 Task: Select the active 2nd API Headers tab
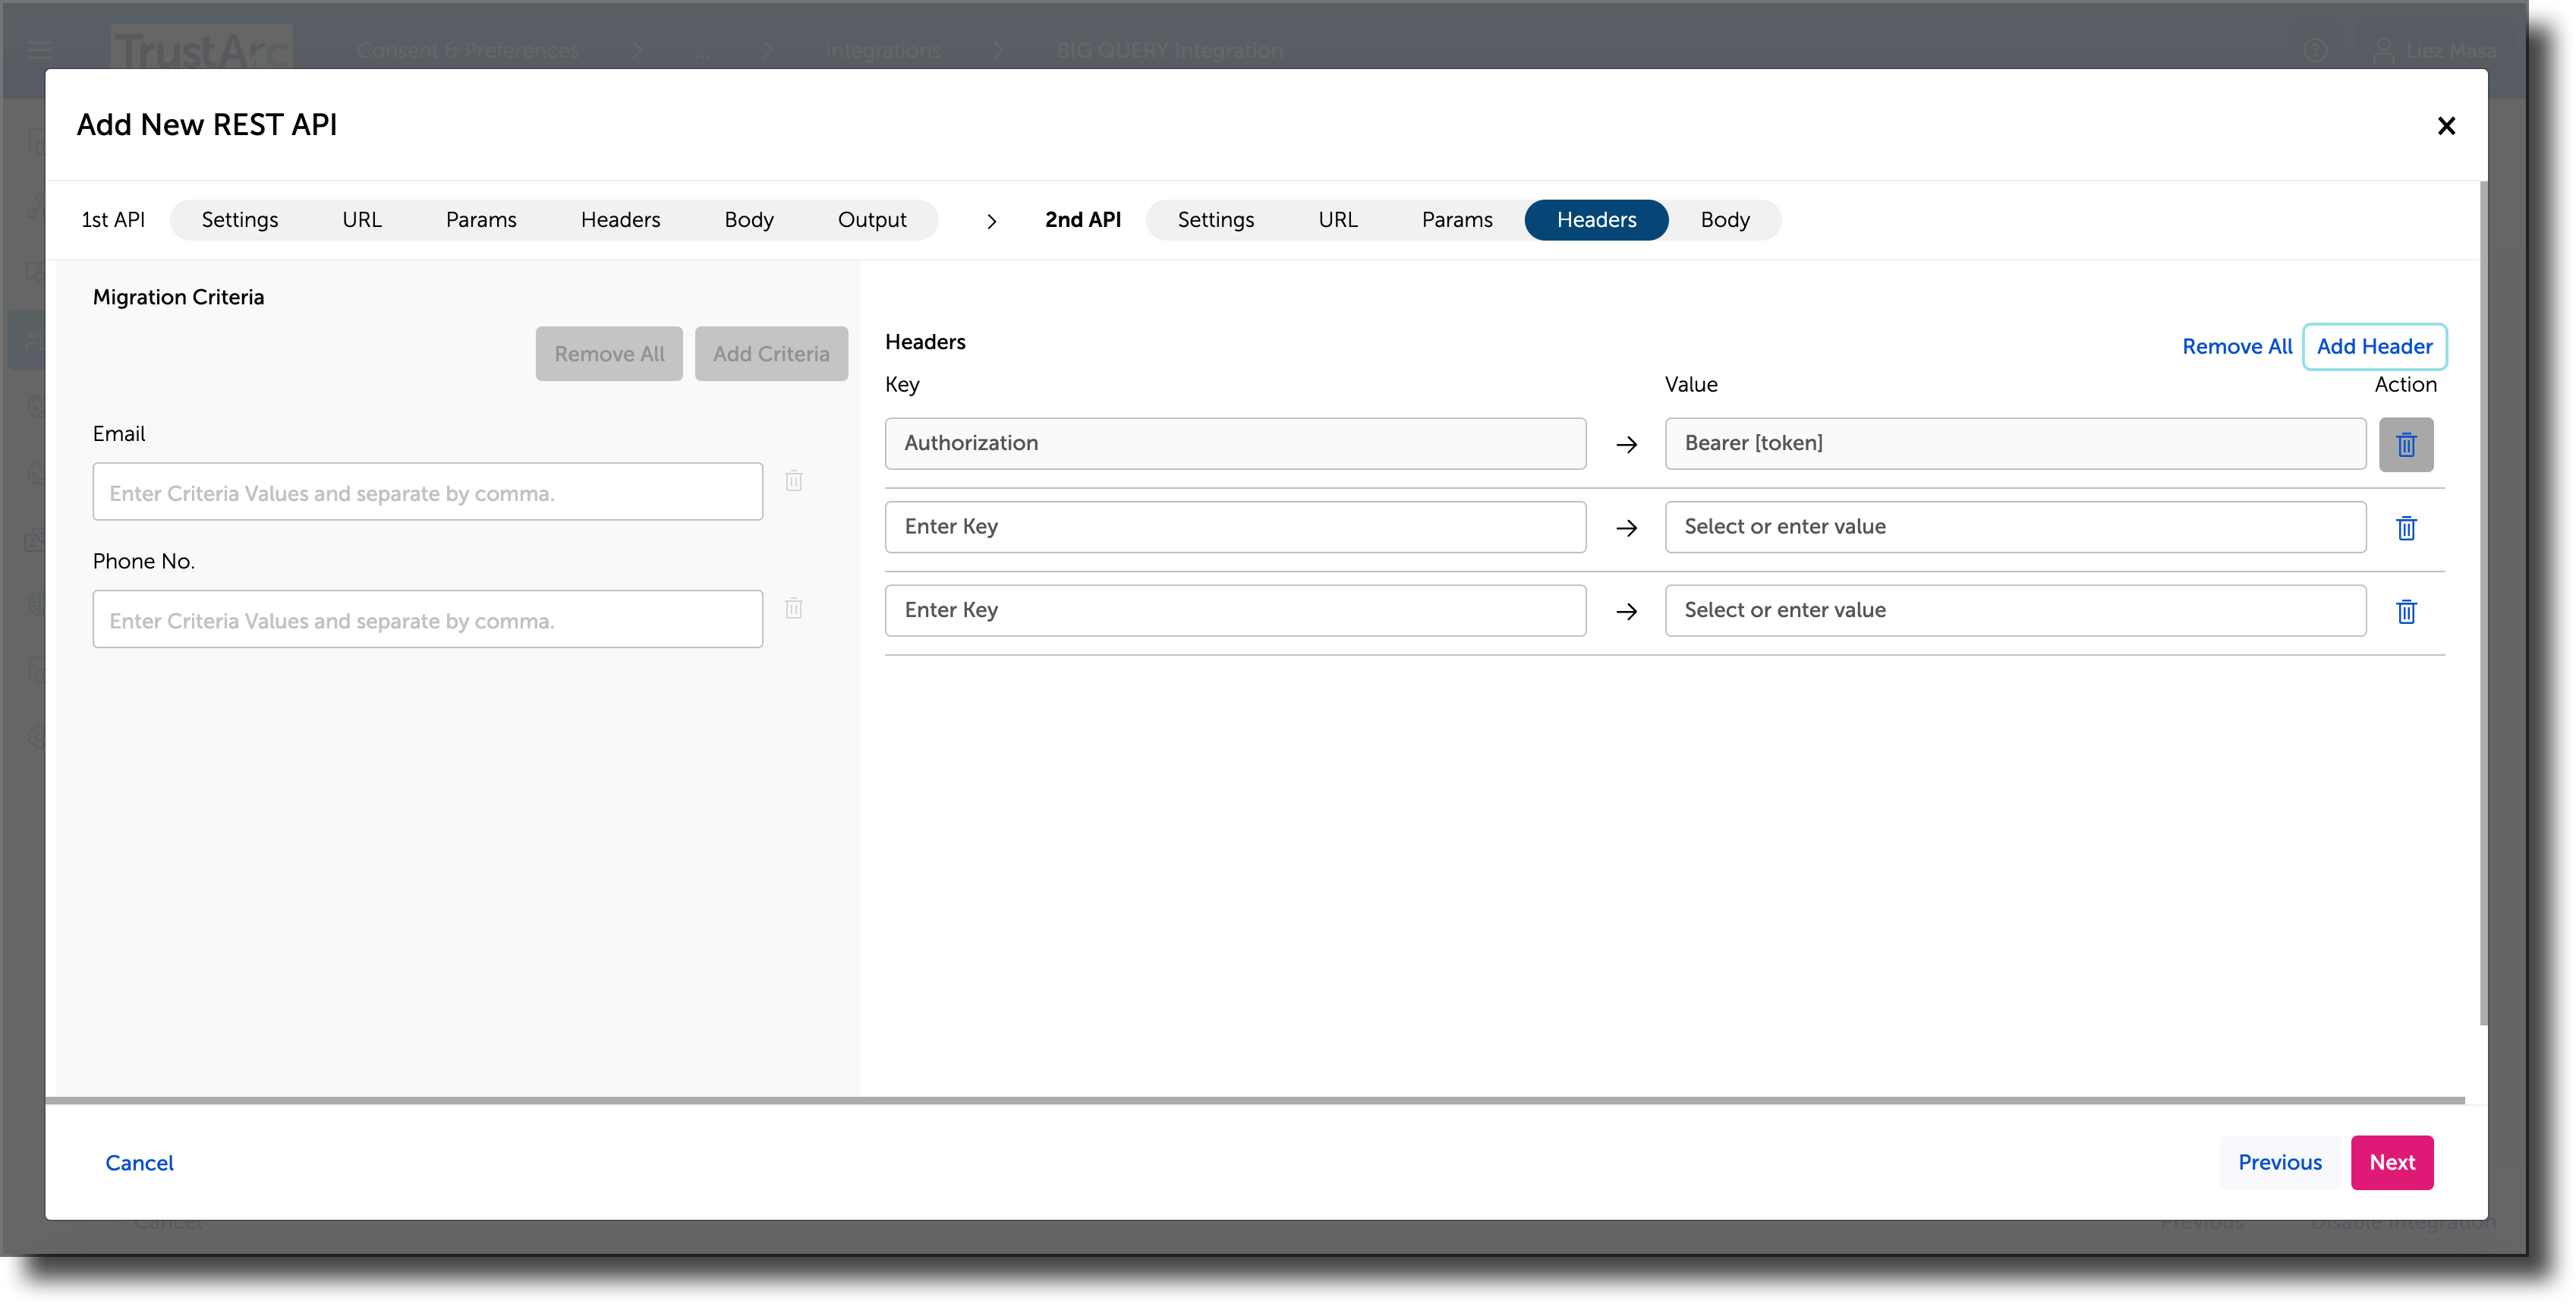1596,220
